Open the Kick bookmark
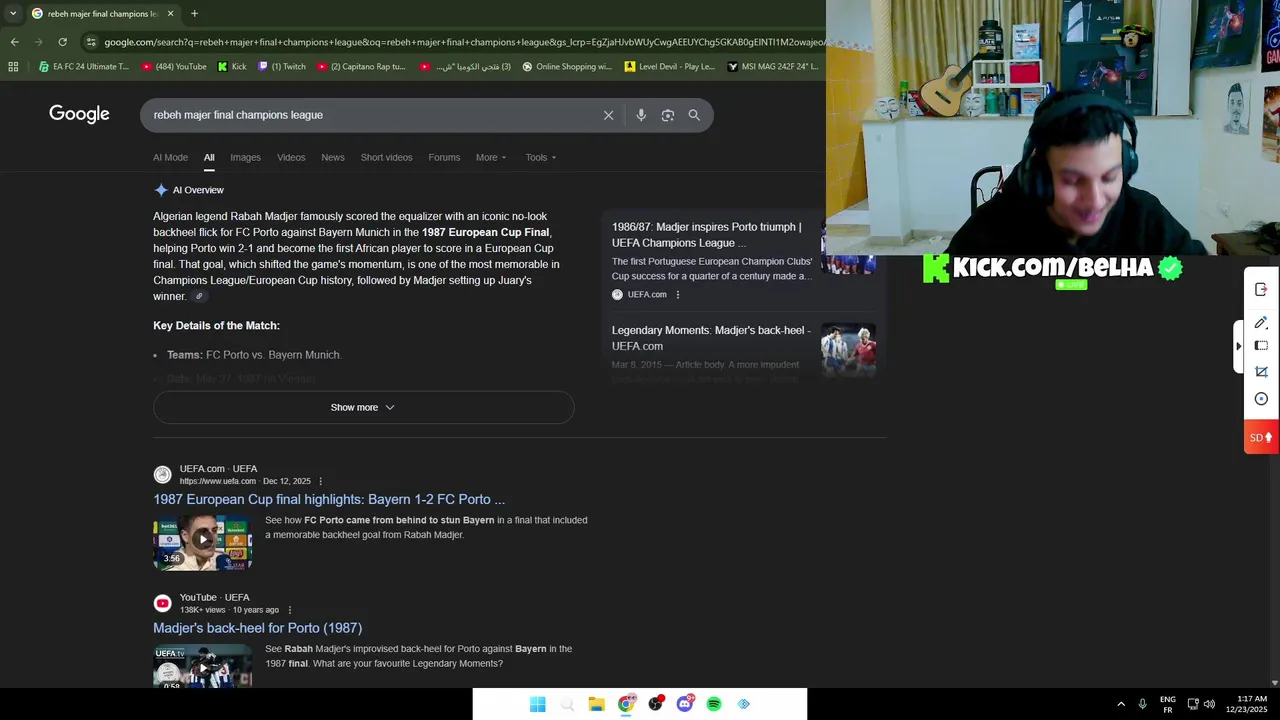The image size is (1280, 720). coord(232,67)
